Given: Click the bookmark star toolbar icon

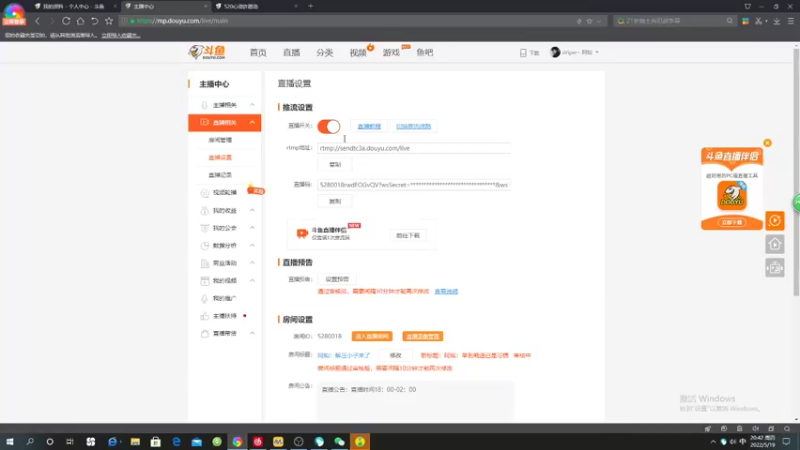Looking at the screenshot, I should click(x=109, y=21).
